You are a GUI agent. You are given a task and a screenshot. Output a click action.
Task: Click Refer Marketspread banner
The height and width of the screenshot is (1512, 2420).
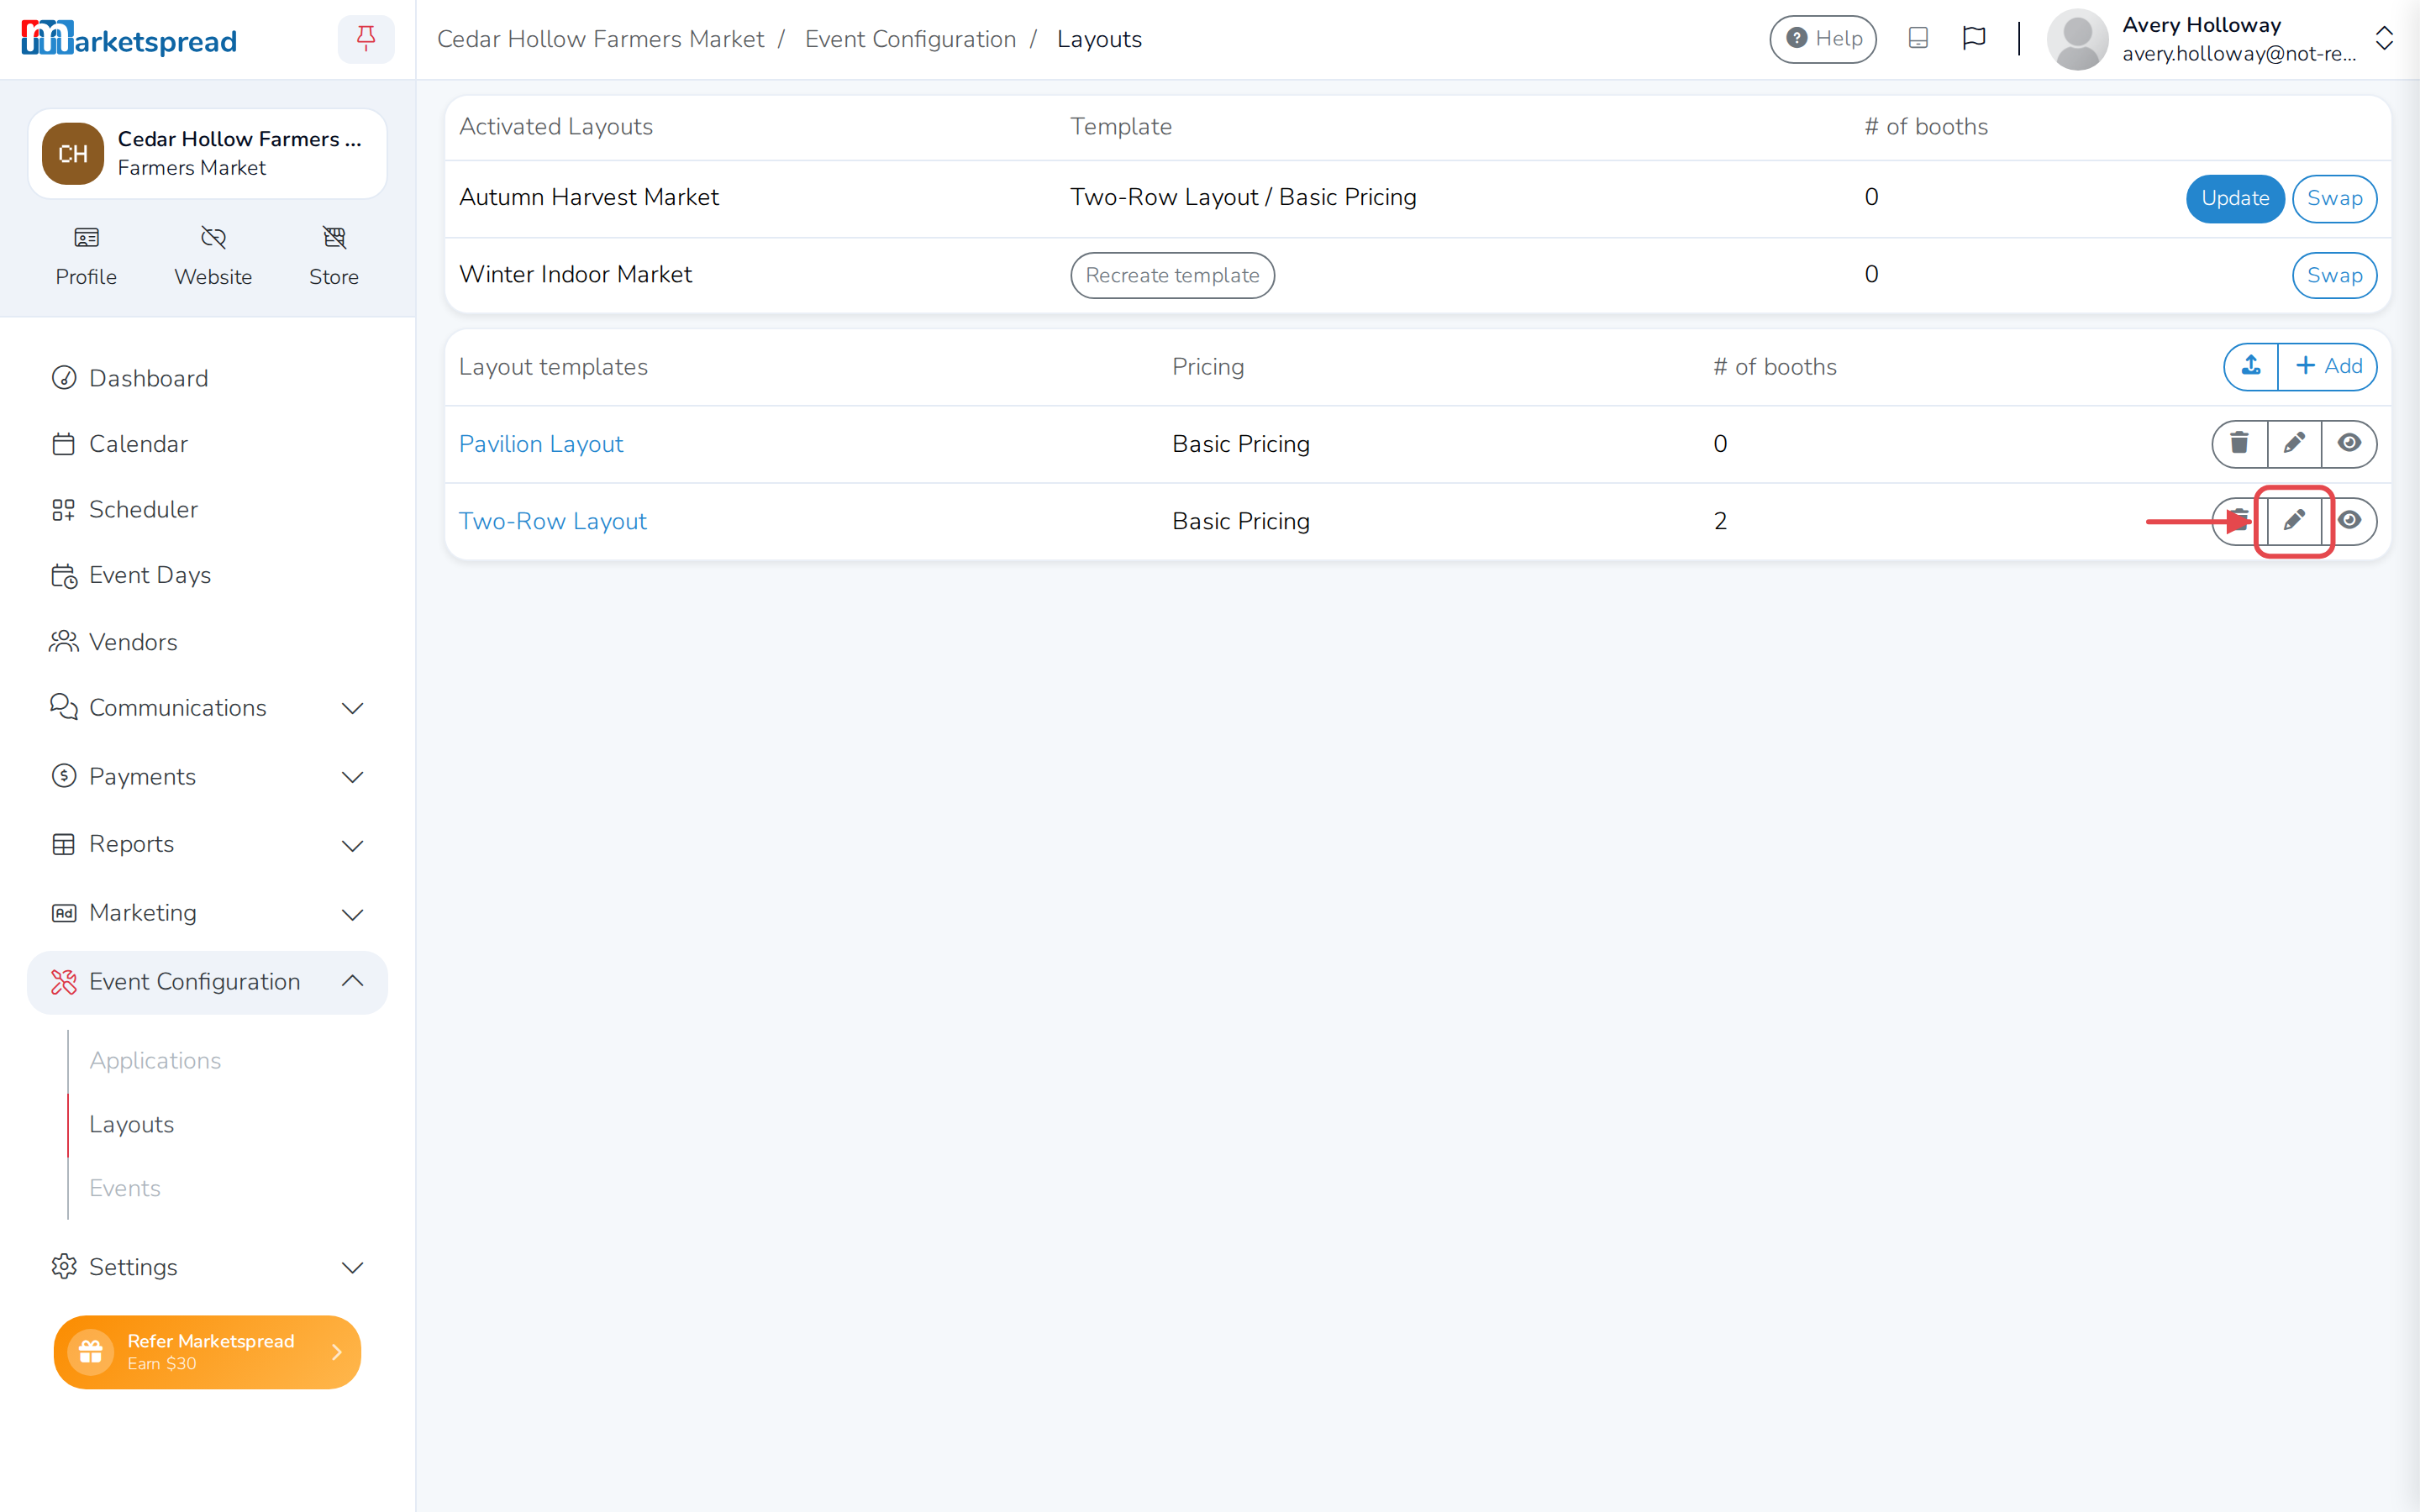(207, 1352)
